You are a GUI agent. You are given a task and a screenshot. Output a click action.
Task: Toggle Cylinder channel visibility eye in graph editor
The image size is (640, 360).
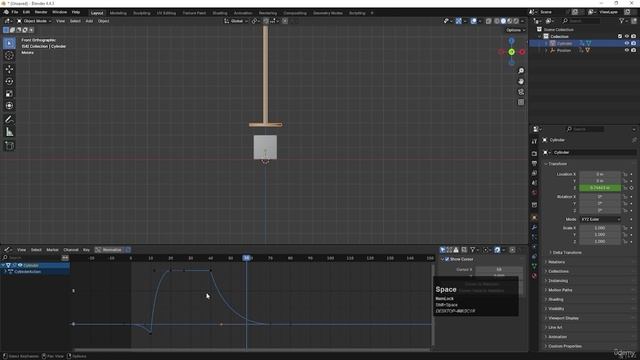coord(20,265)
